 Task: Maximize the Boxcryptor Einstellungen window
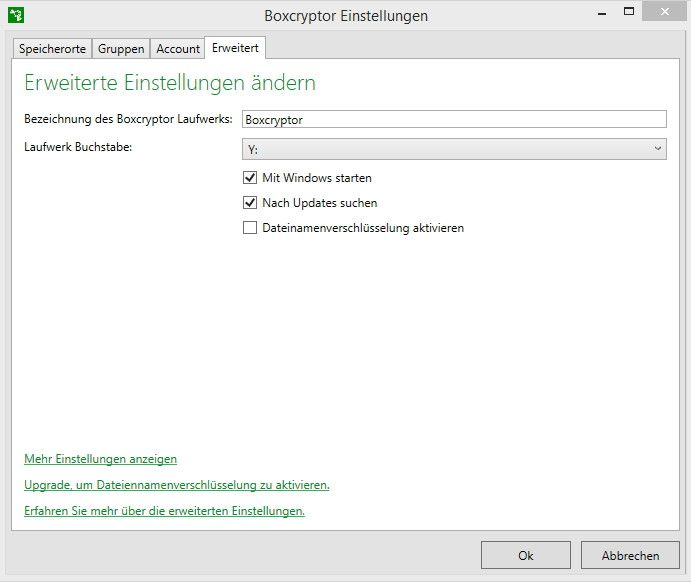(x=629, y=11)
